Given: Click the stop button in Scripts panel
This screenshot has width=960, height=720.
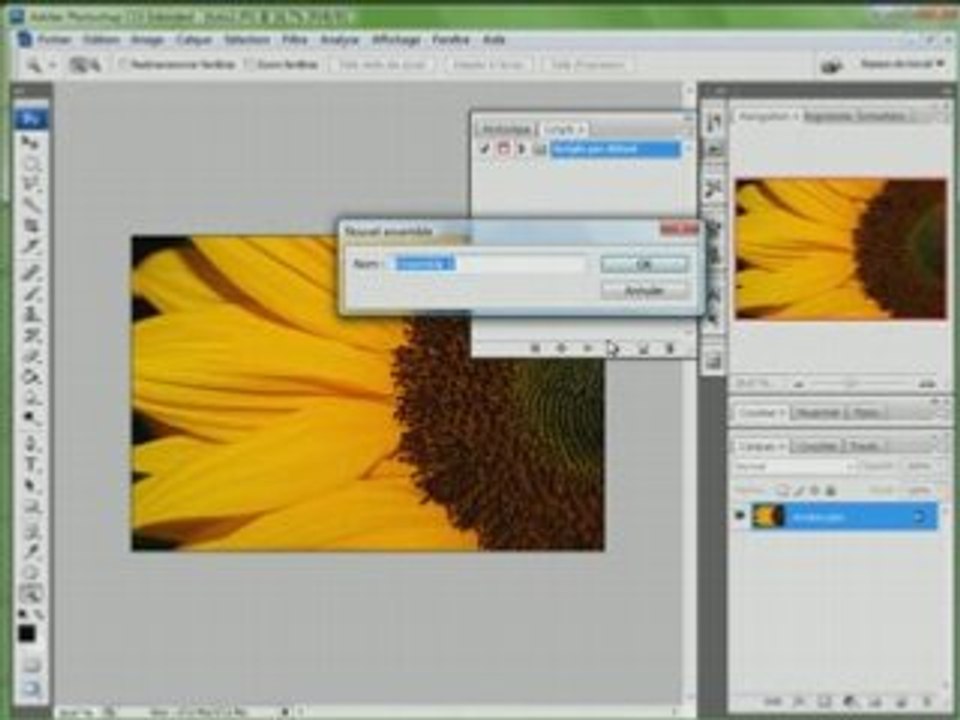Looking at the screenshot, I should coord(535,348).
